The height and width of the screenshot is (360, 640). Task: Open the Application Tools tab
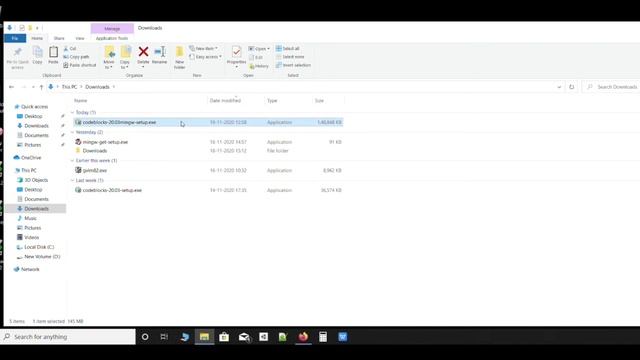(x=112, y=38)
